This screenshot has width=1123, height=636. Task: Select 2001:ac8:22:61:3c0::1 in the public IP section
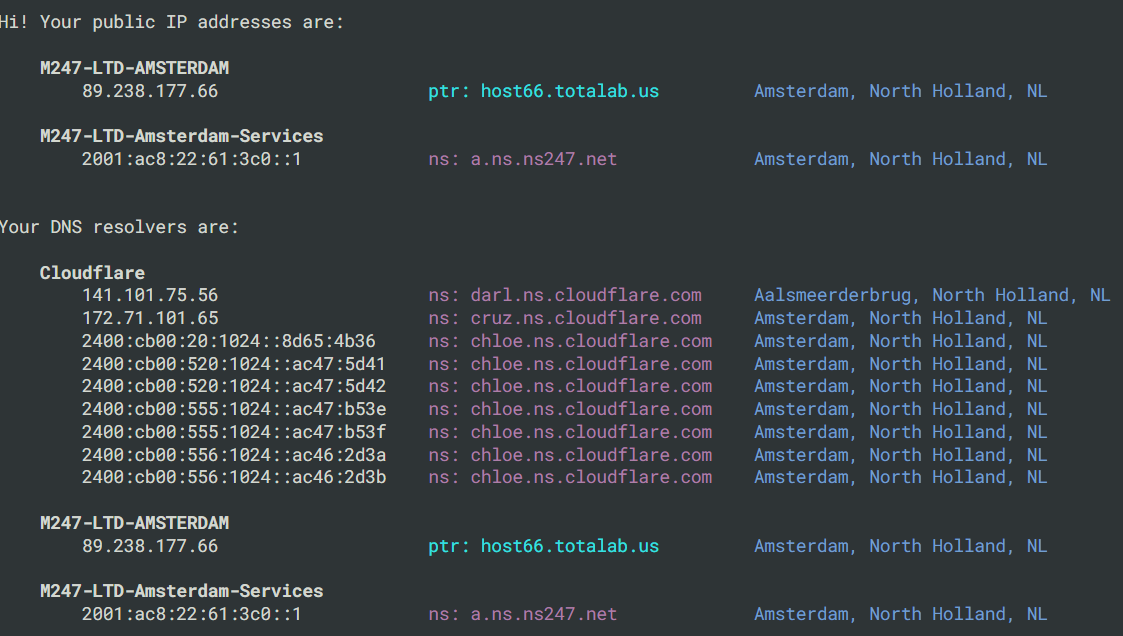tap(191, 159)
